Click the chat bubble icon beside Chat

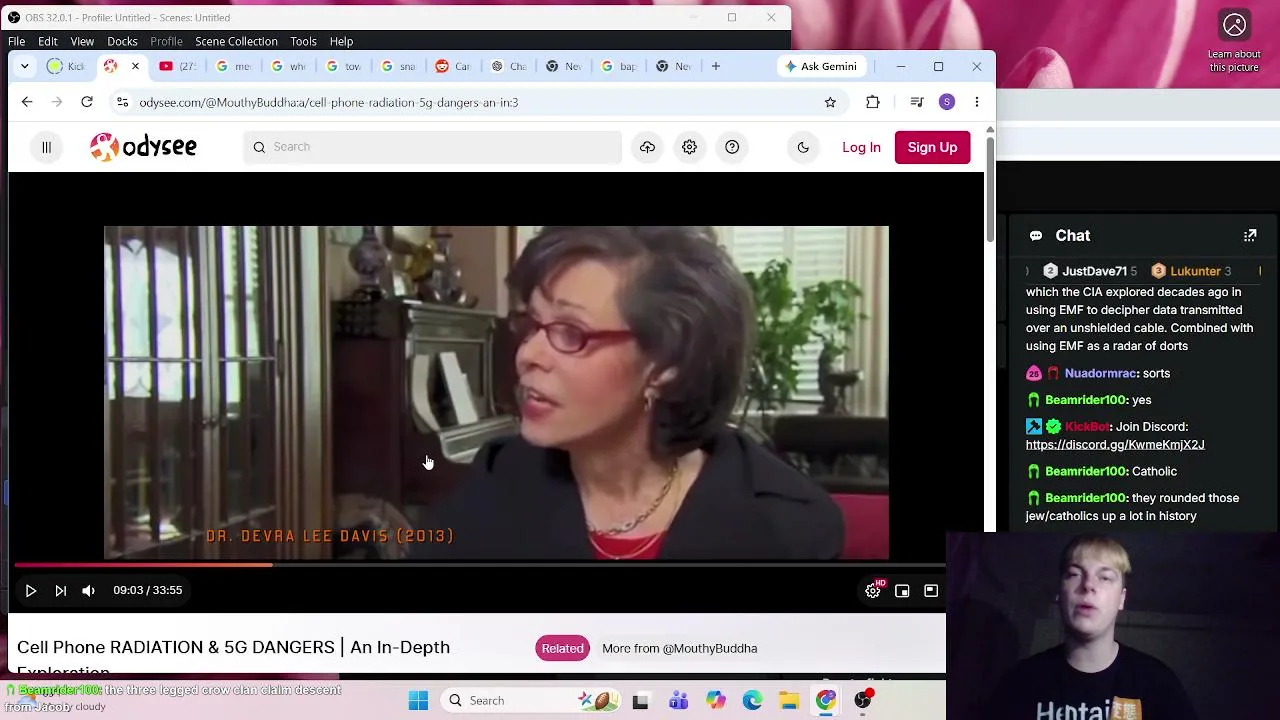(x=1036, y=236)
